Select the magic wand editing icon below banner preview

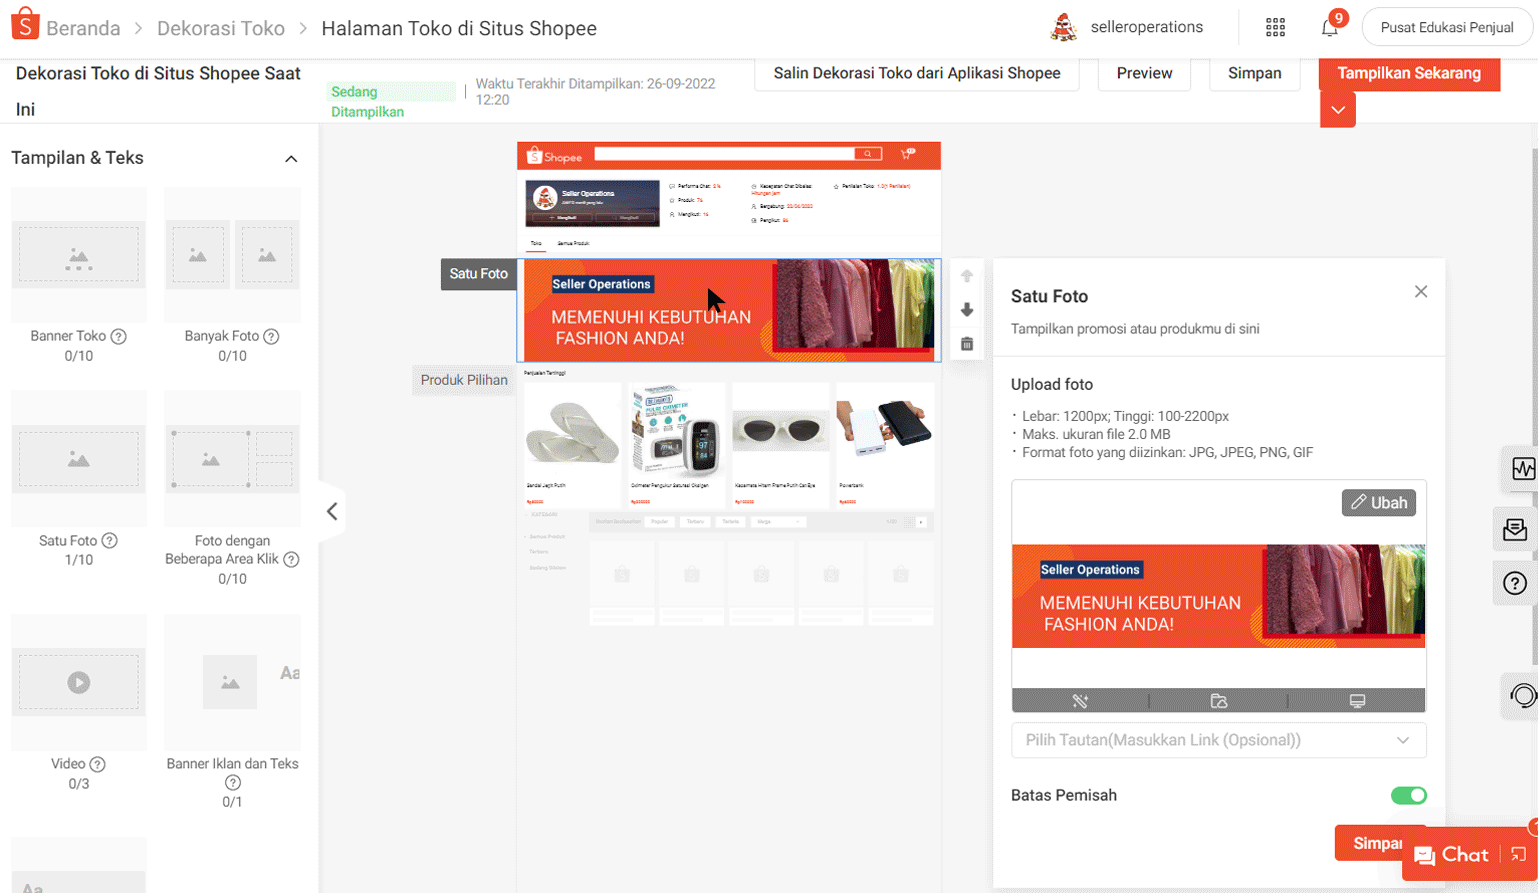click(1078, 701)
